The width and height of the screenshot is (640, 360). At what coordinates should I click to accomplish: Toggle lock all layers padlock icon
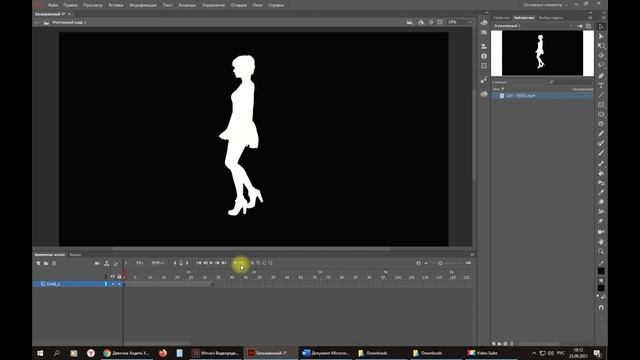click(119, 277)
